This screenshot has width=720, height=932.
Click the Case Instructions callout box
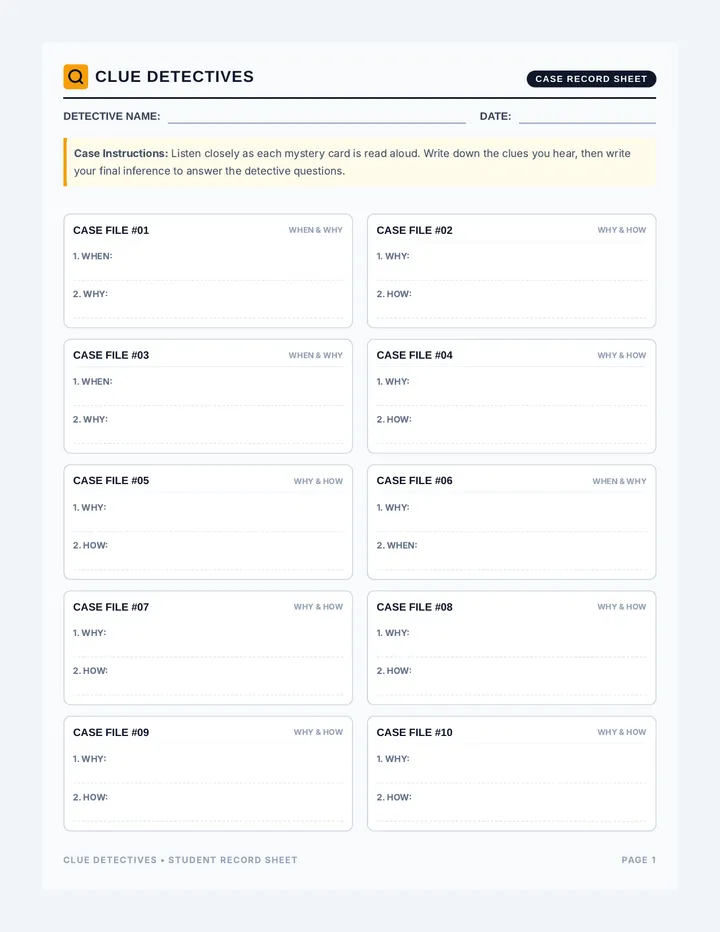pos(360,162)
